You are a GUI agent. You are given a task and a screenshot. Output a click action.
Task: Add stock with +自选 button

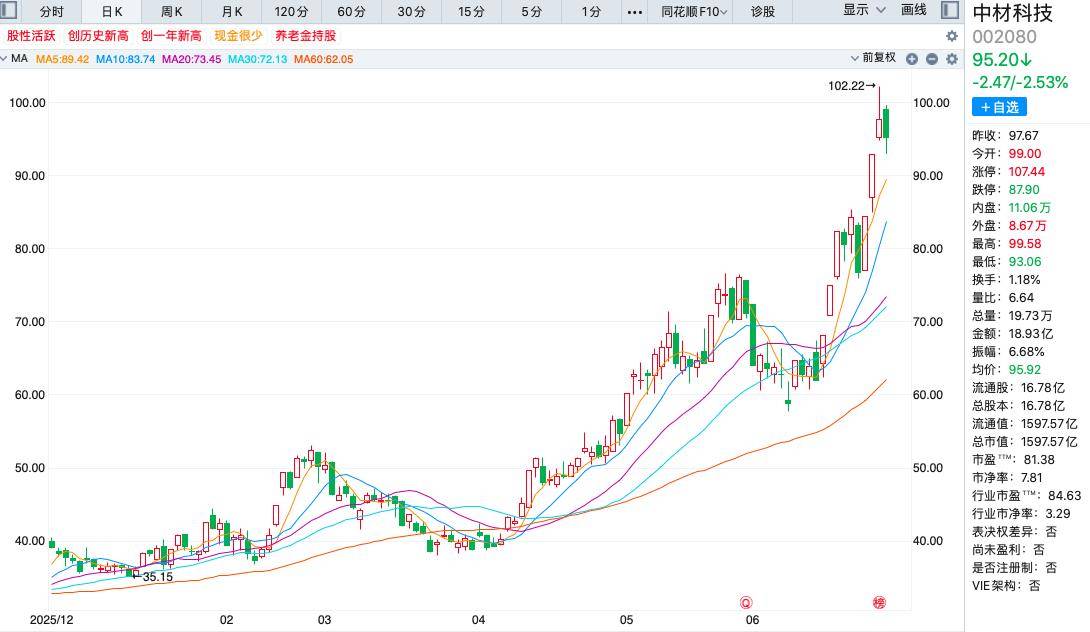click(999, 107)
